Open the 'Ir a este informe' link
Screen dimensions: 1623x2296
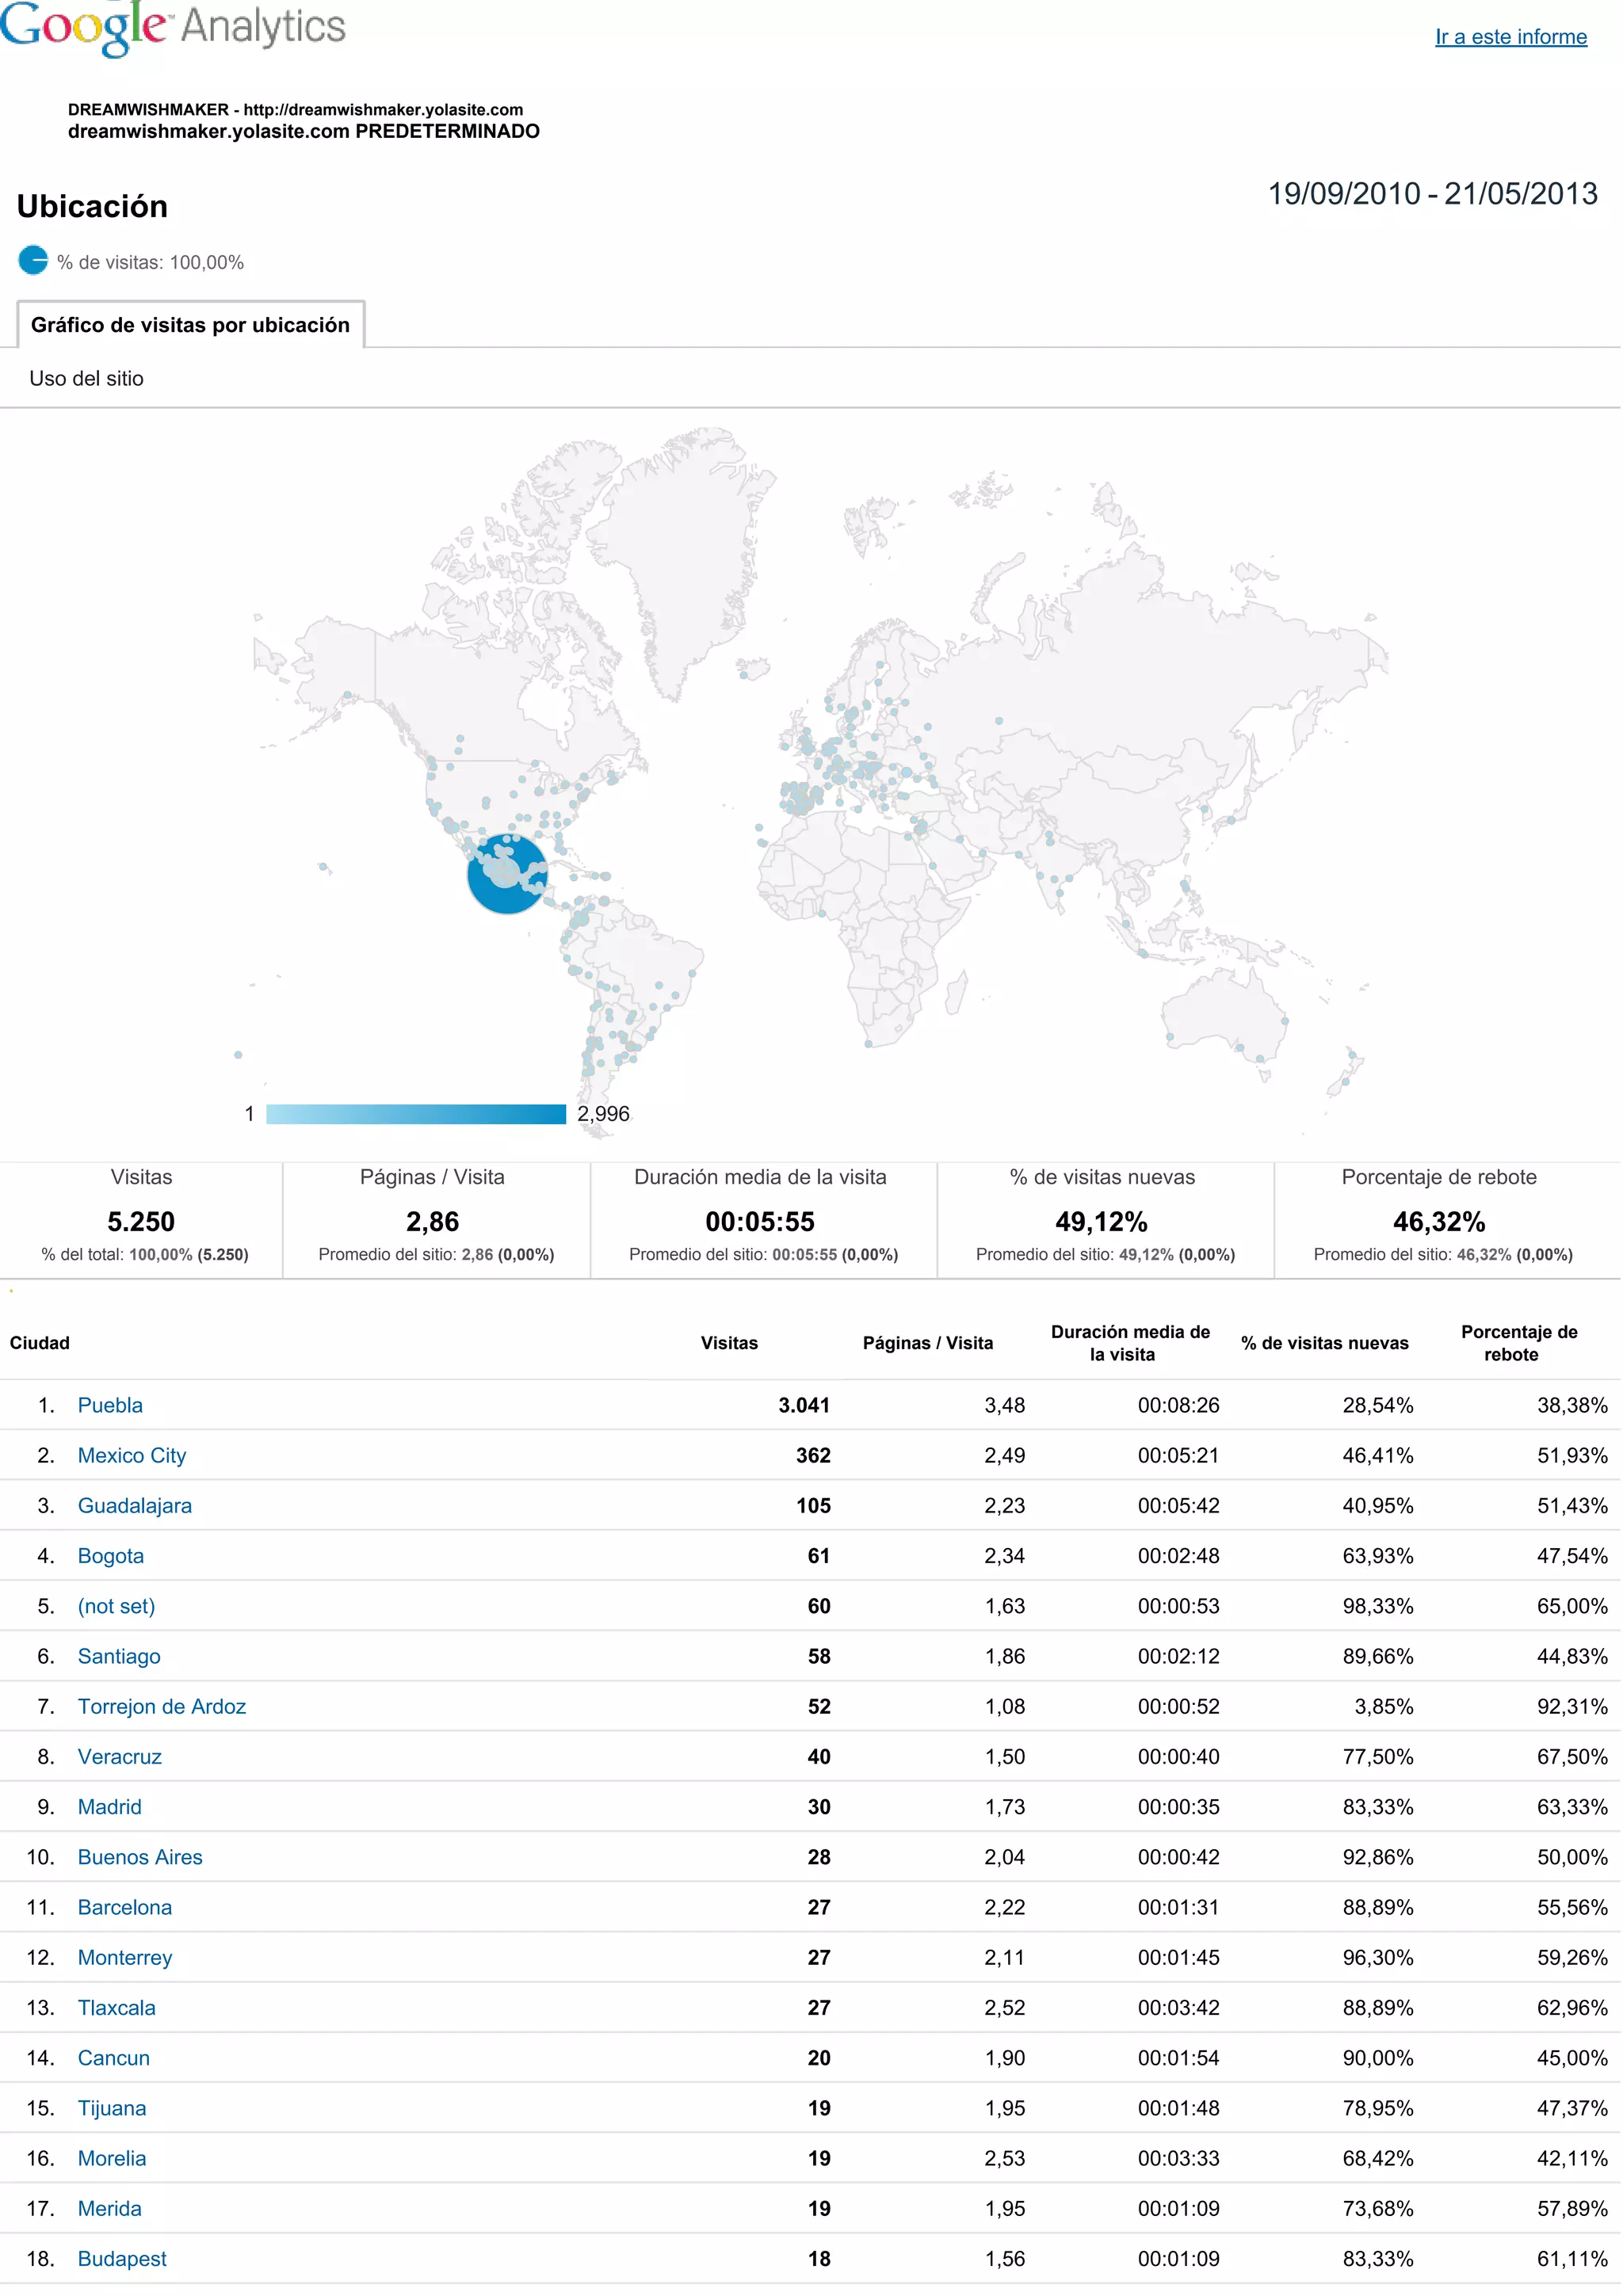1510,37
